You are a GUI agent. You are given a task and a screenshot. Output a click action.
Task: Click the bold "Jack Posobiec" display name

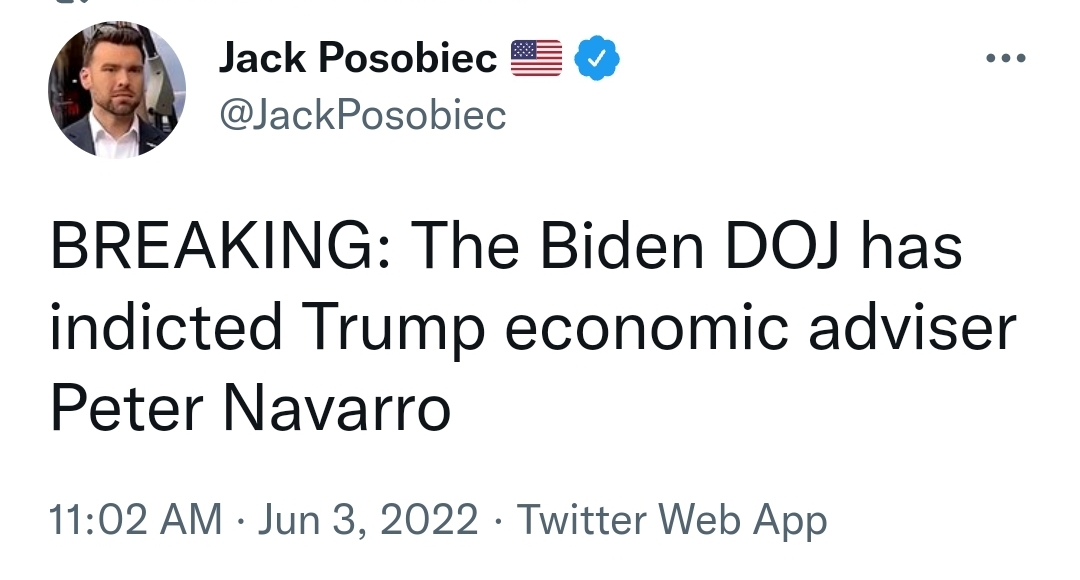[357, 57]
